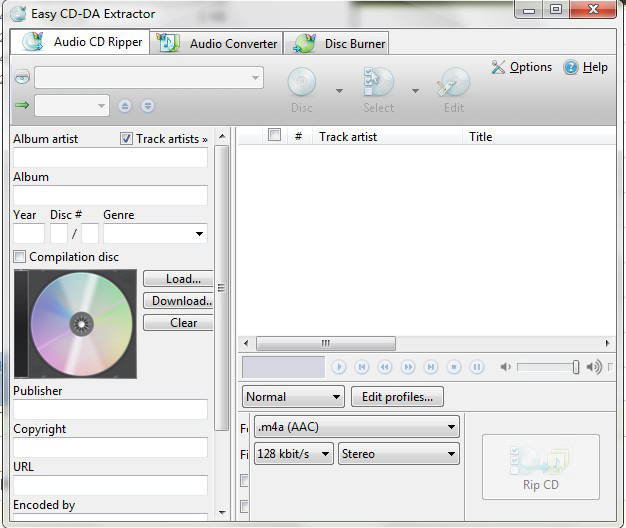The image size is (626, 528).
Task: Click the fast forward playback button
Action: click(408, 367)
